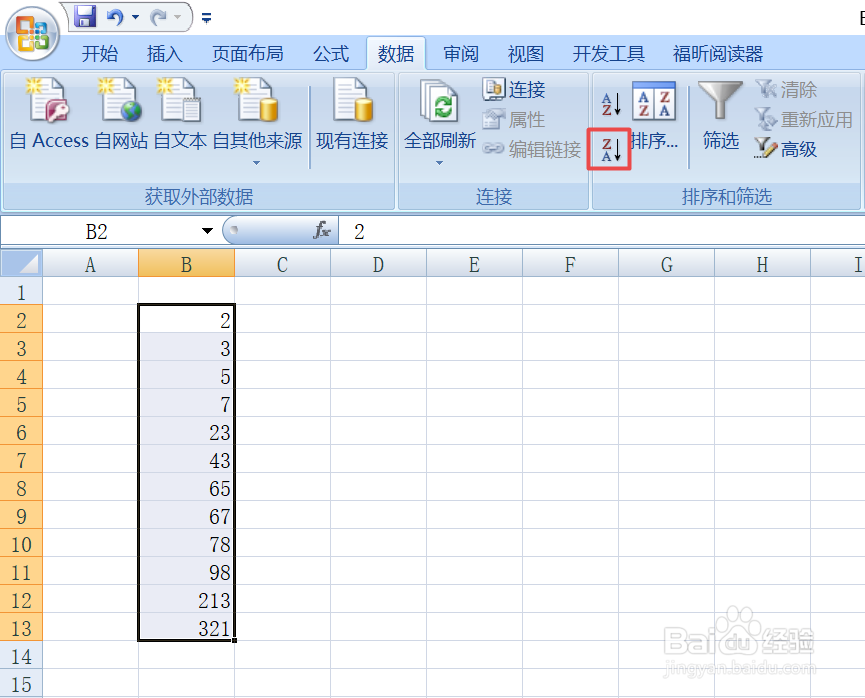Switch to the 开始 tab

(100, 54)
